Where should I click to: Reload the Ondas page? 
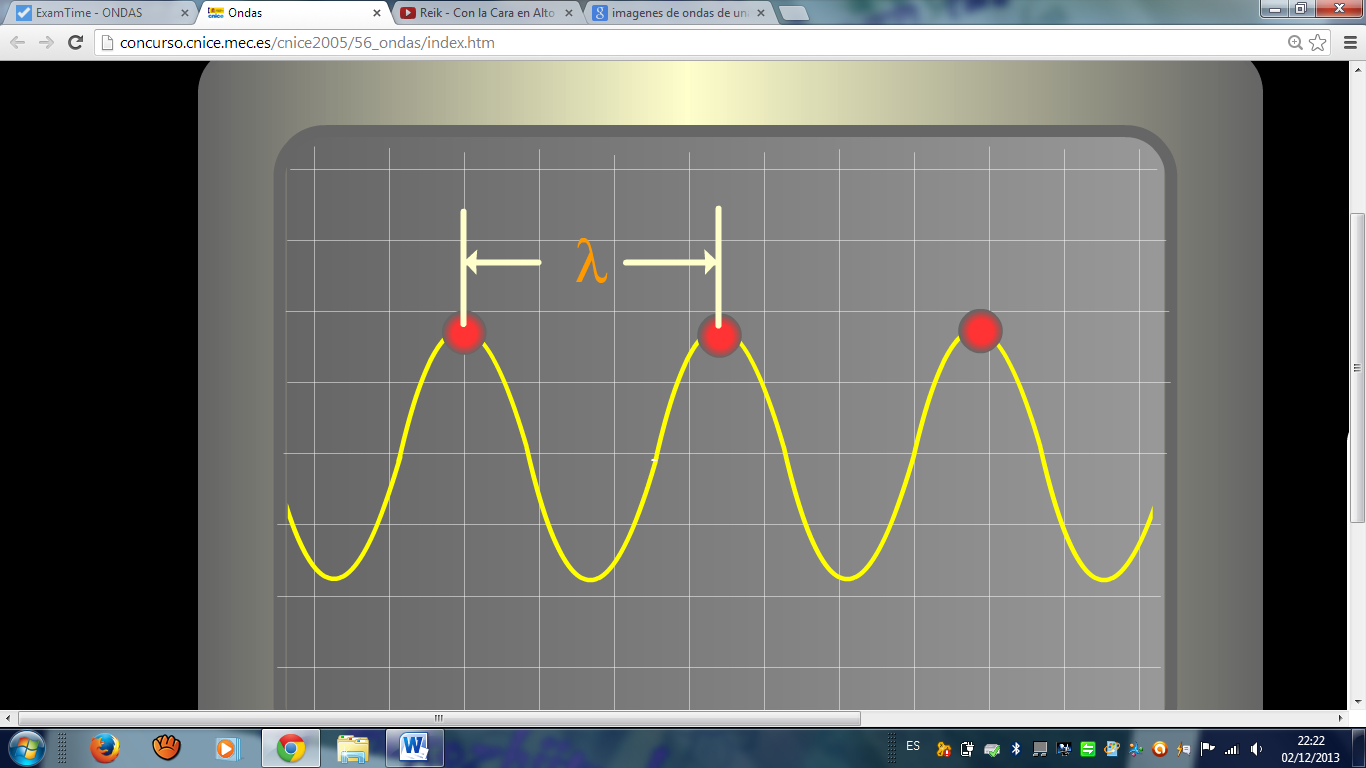[x=75, y=42]
